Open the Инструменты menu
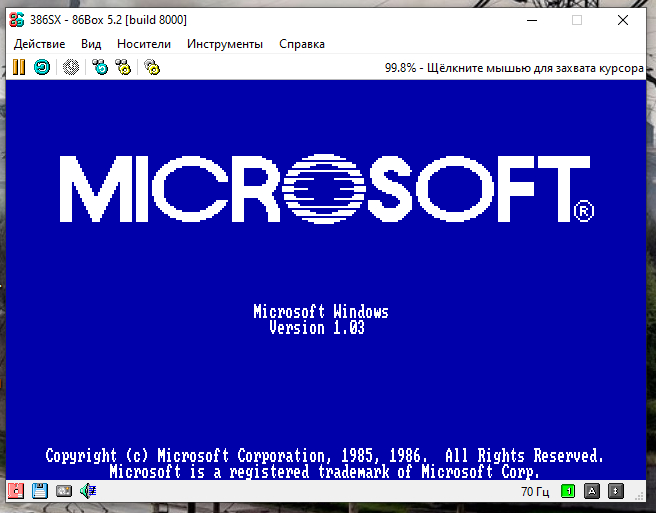656x513 pixels. [x=225, y=44]
